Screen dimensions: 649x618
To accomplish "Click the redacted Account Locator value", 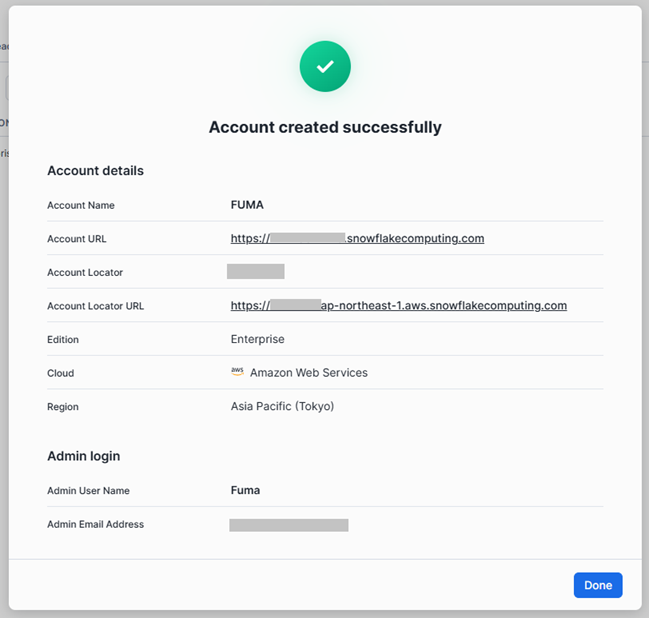I will pos(255,272).
